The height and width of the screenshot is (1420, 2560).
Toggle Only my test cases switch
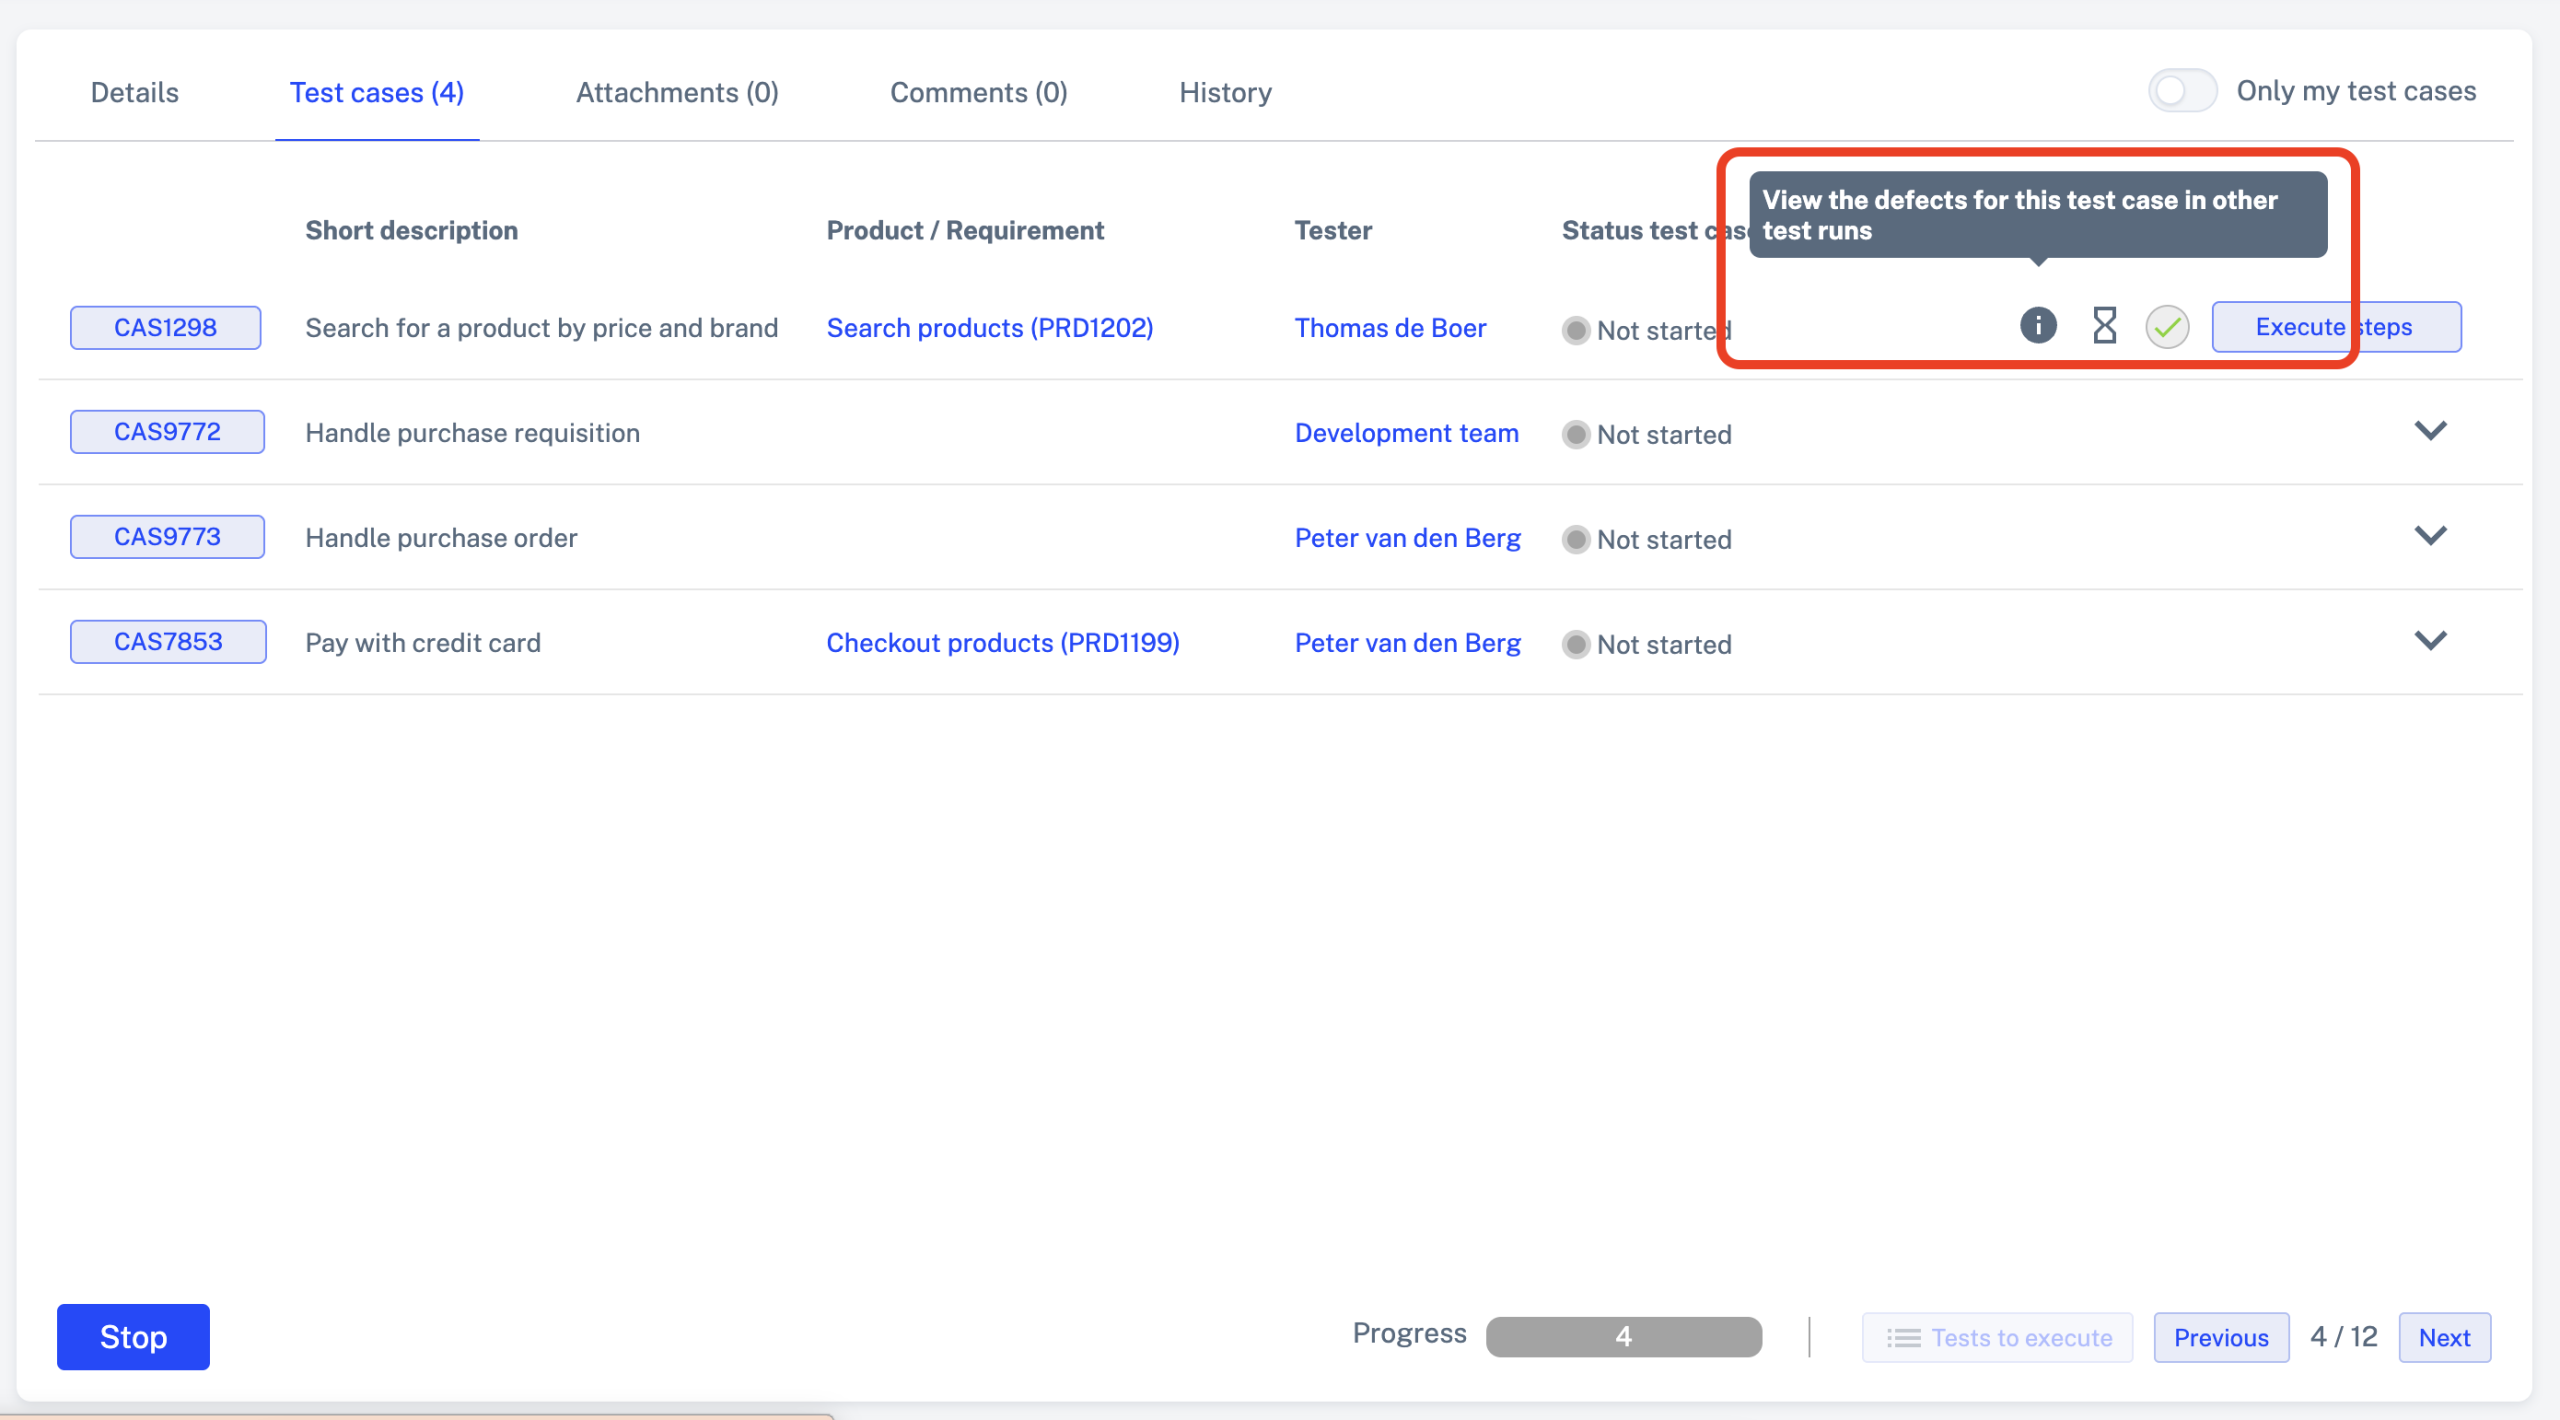[x=2182, y=91]
